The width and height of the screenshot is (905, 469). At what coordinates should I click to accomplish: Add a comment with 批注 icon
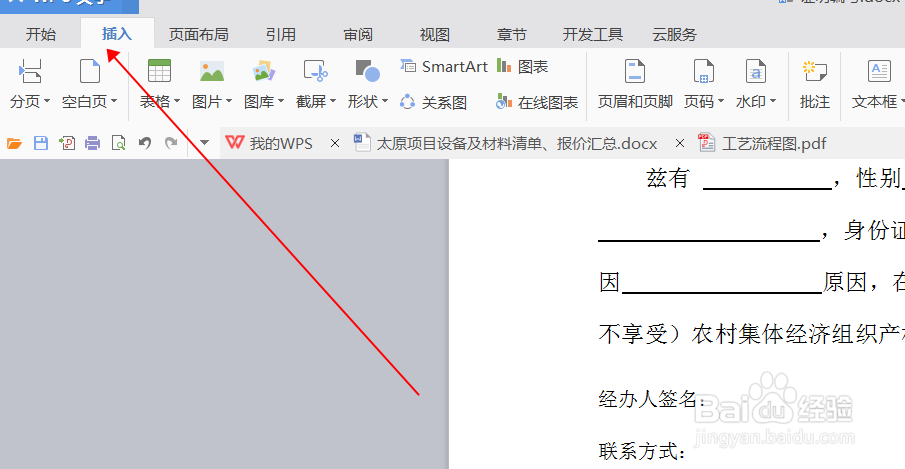[x=814, y=72]
